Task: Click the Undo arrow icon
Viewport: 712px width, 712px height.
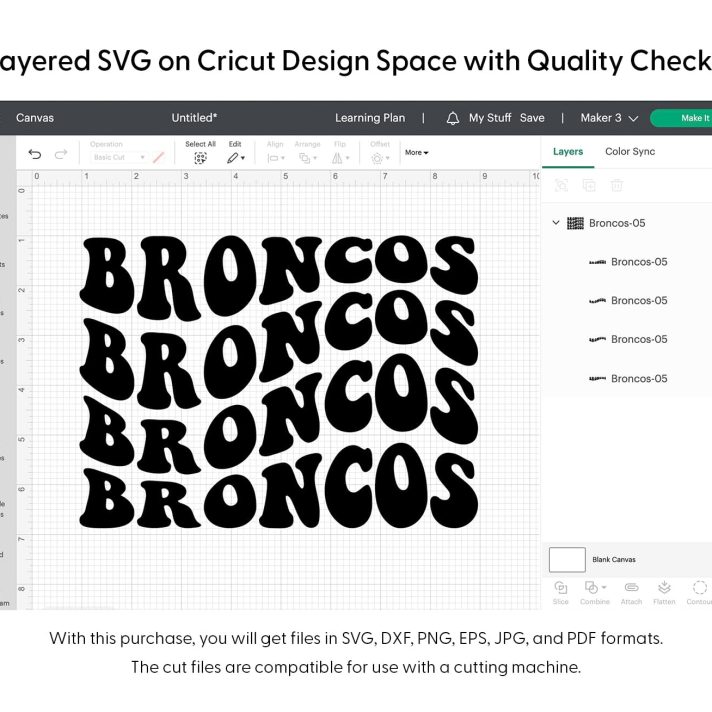Action: click(x=35, y=154)
